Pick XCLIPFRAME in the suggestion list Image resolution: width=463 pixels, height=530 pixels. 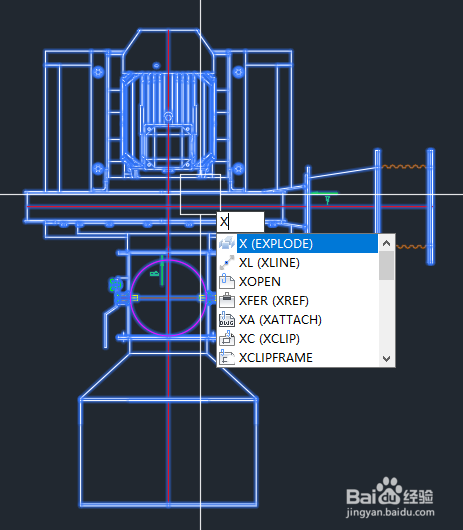[x=298, y=357]
